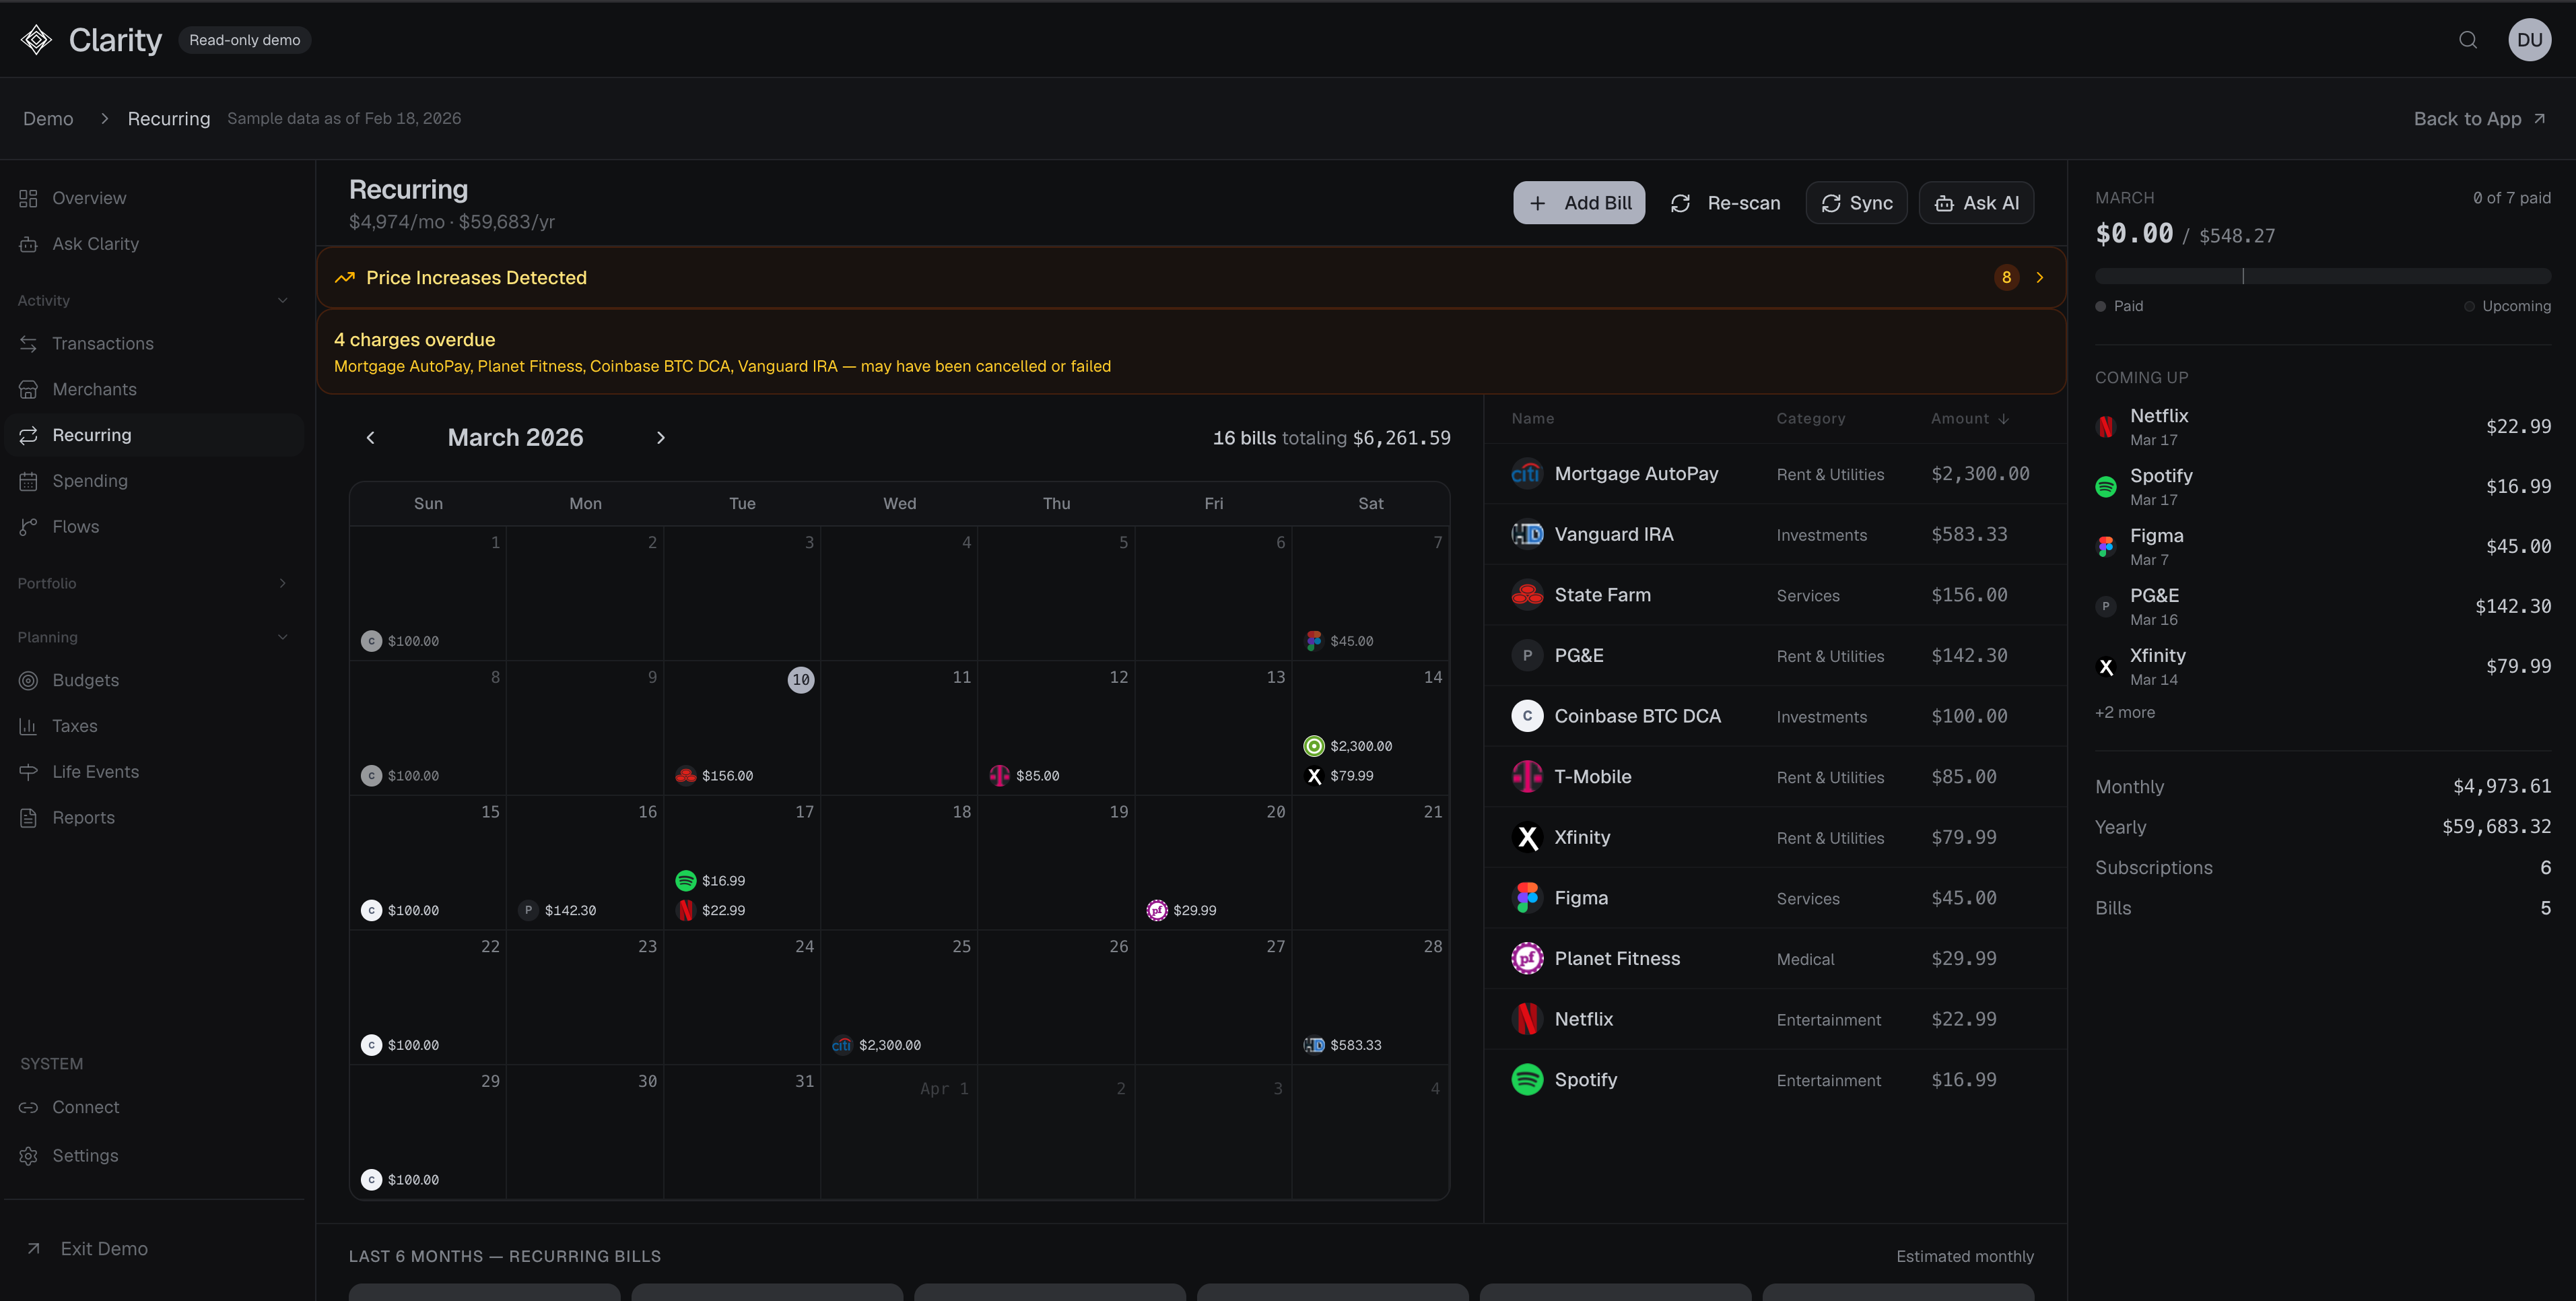
Task: Advance calendar to April with next arrow
Action: (x=660, y=437)
